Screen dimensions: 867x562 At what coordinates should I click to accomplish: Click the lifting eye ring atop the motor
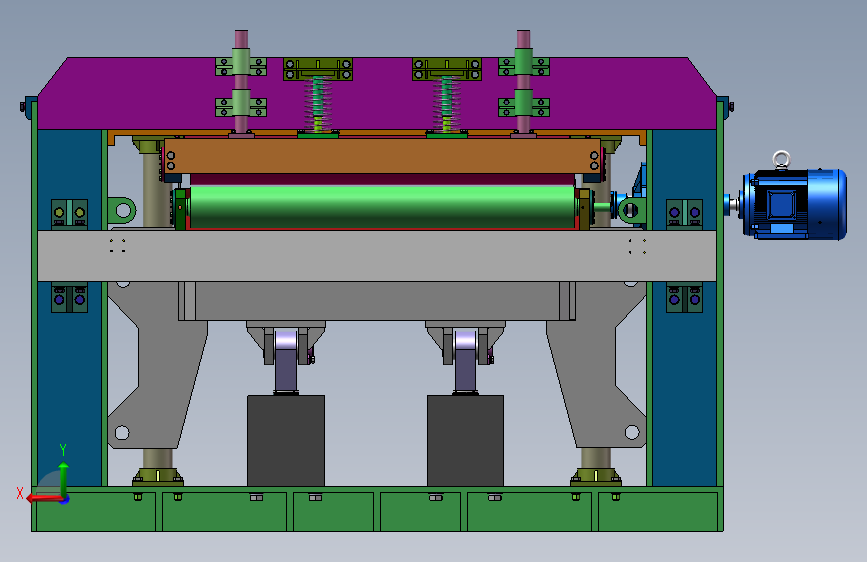pos(781,159)
